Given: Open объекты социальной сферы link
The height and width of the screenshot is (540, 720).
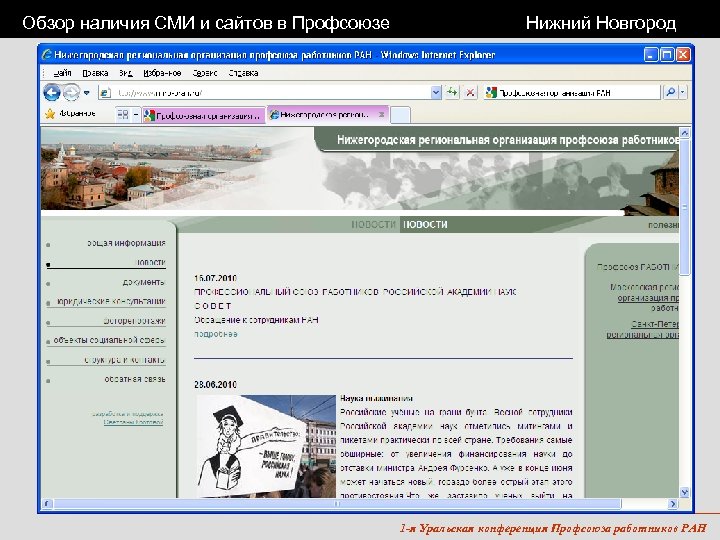Looking at the screenshot, I should pos(109,340).
